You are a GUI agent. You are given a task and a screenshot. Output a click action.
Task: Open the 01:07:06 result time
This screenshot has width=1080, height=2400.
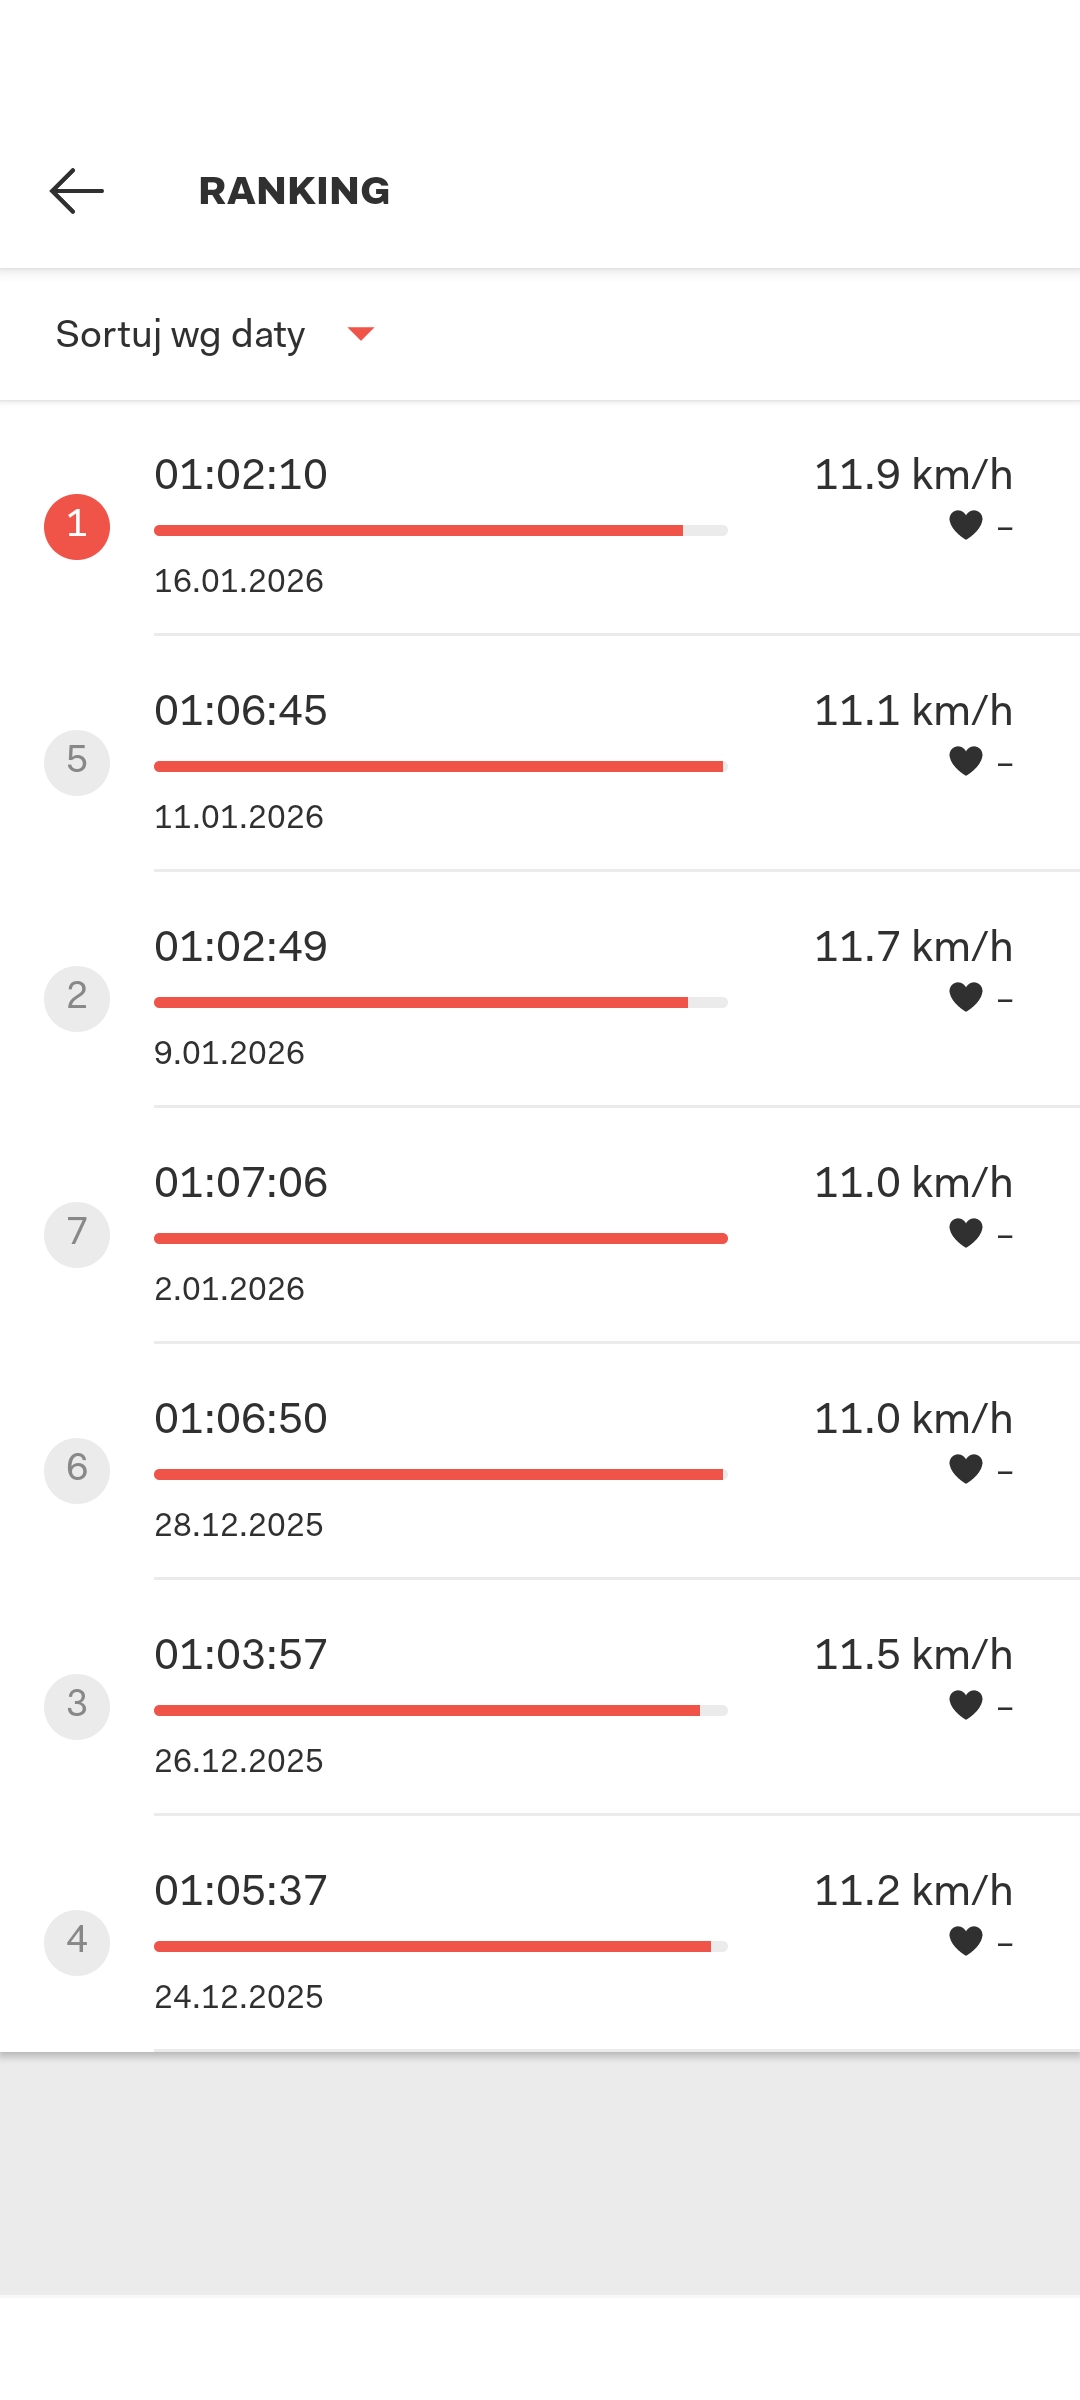point(241,1183)
